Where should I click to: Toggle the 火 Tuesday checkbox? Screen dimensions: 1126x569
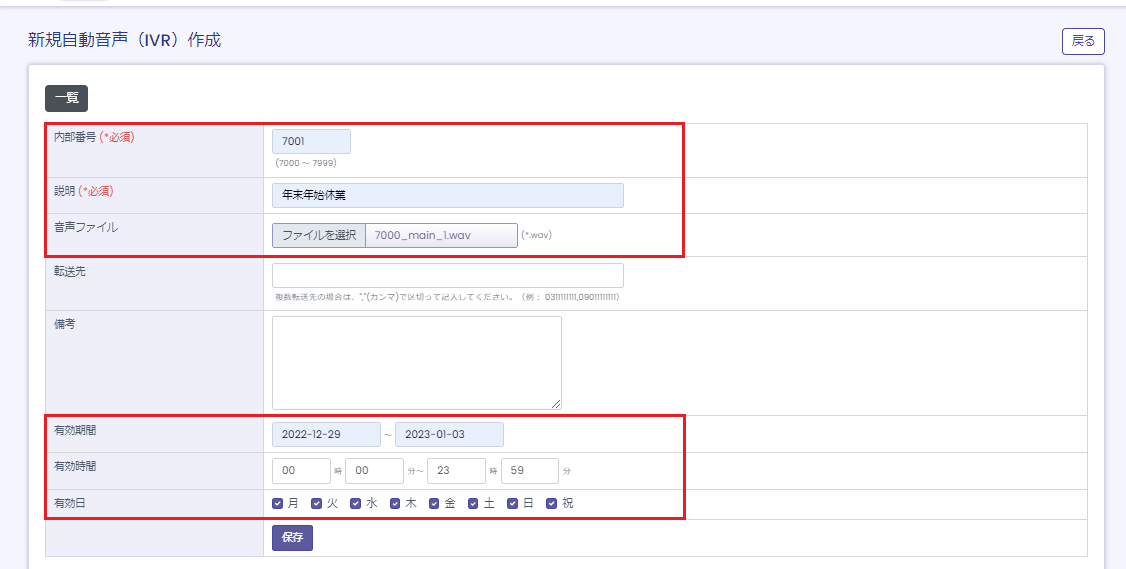[317, 504]
